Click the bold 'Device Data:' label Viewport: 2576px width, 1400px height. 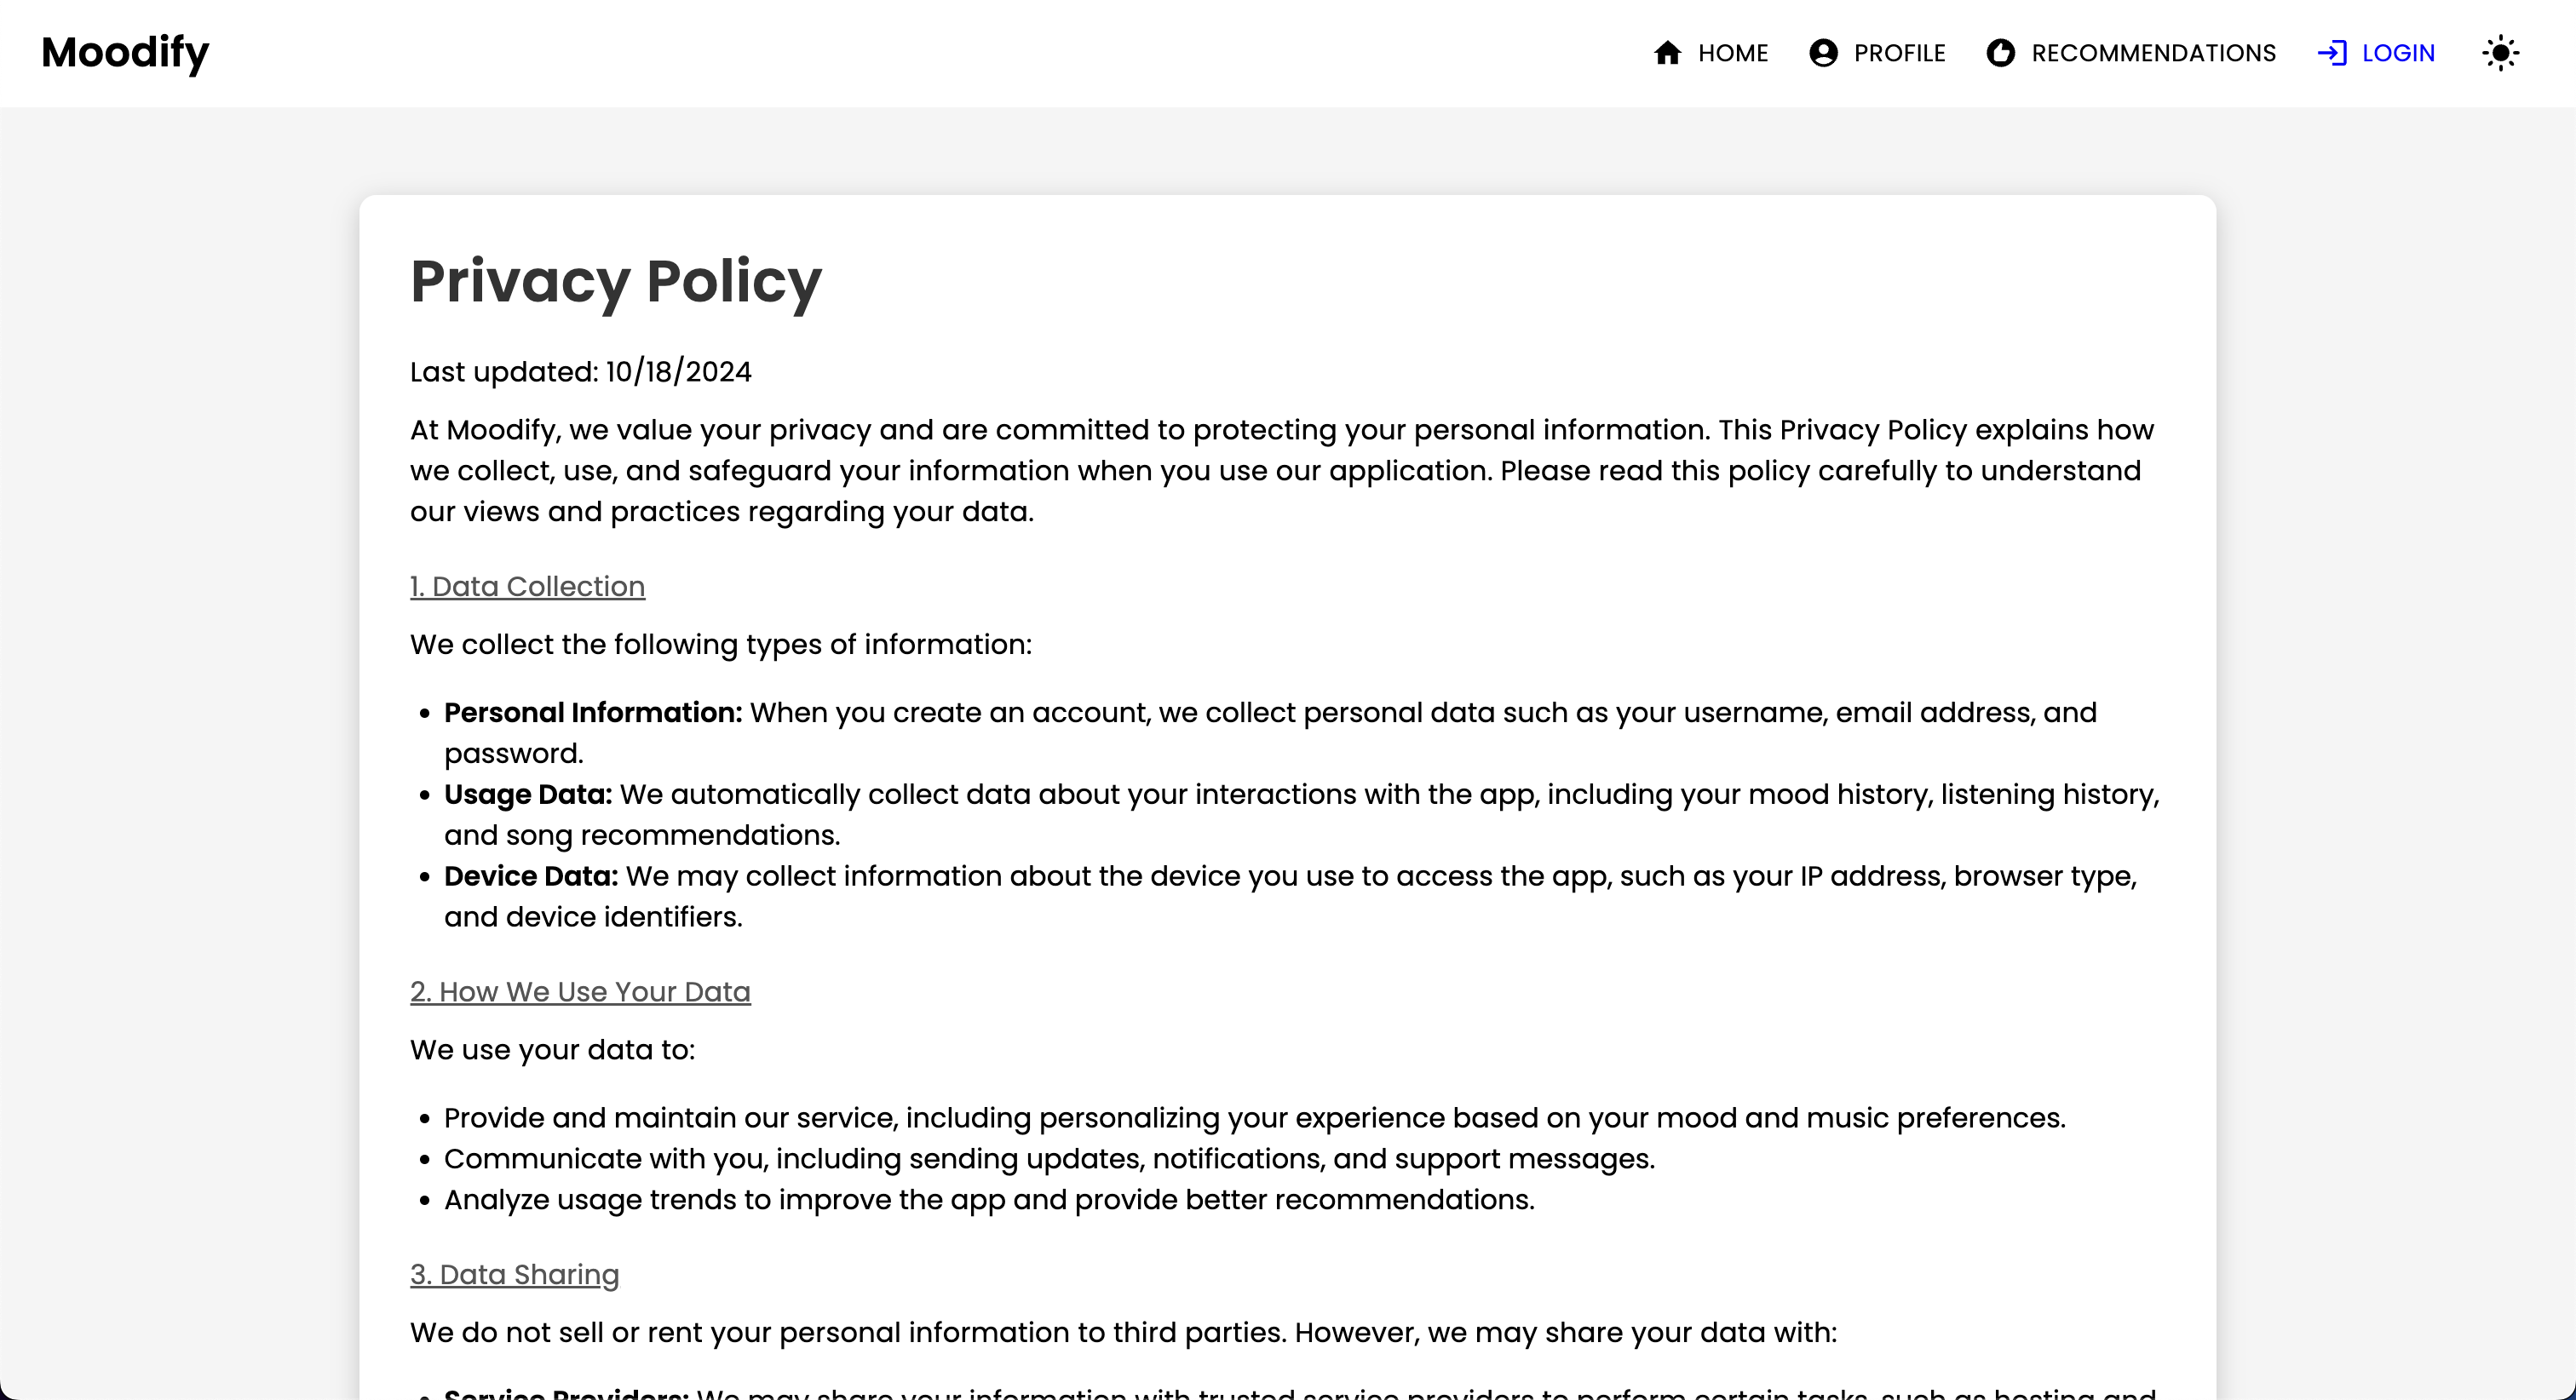(x=531, y=876)
